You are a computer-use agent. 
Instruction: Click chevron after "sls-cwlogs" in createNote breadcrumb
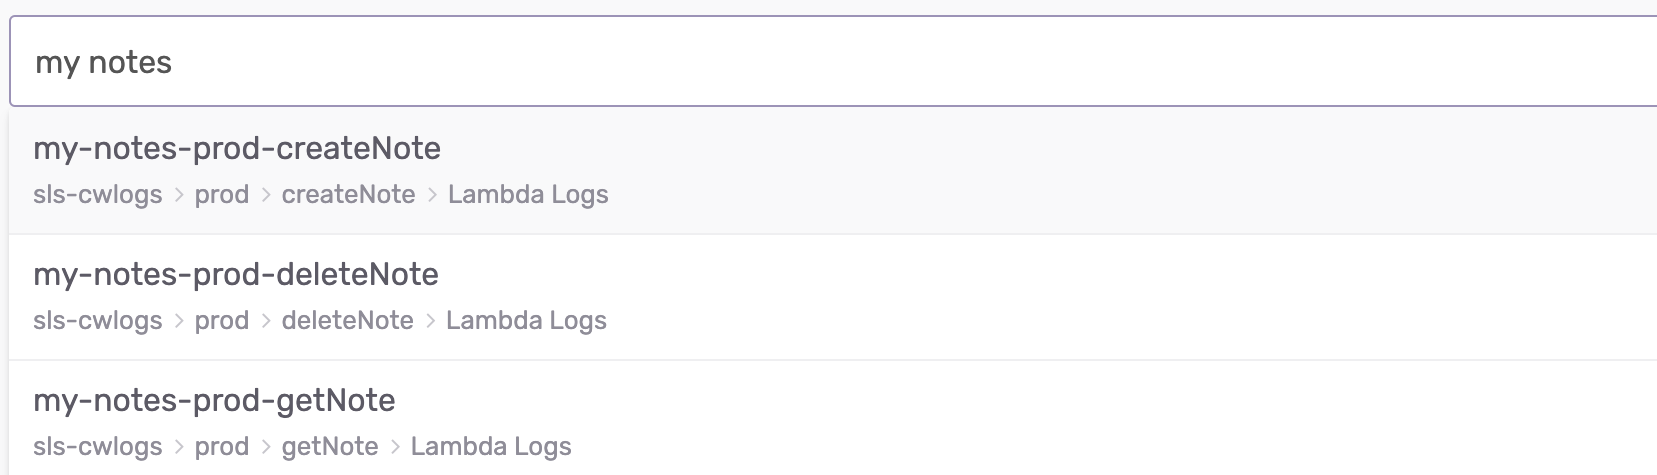point(179,195)
